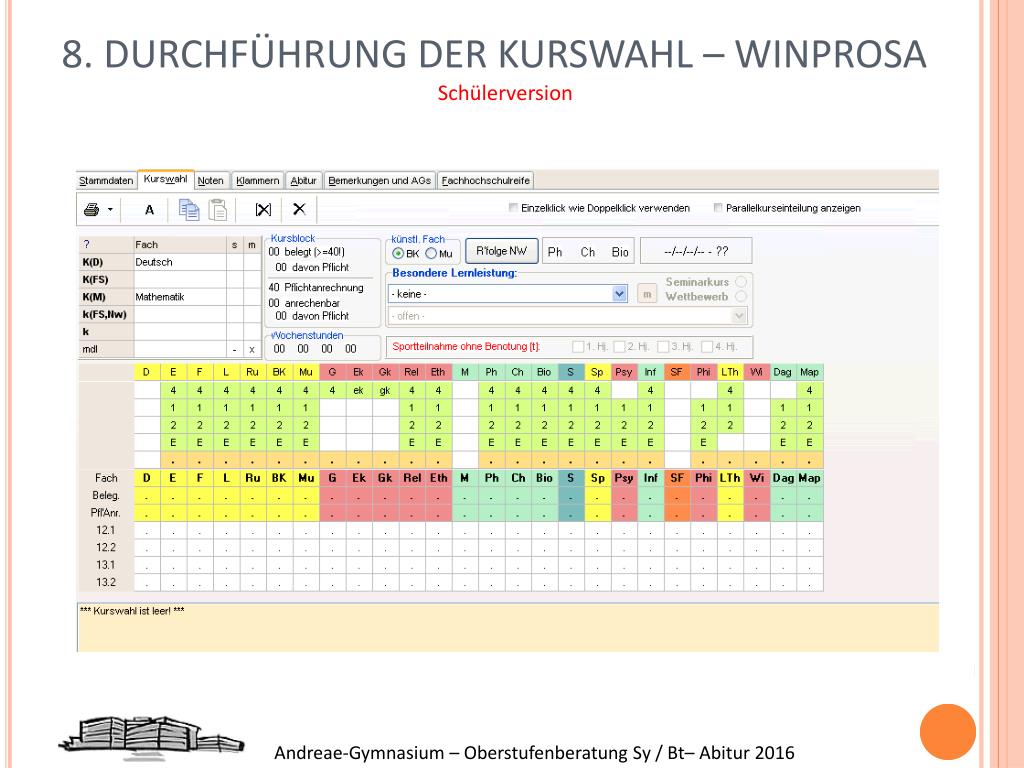The image size is (1024, 768).
Task: Select the Mu radio button
Action: (x=431, y=253)
